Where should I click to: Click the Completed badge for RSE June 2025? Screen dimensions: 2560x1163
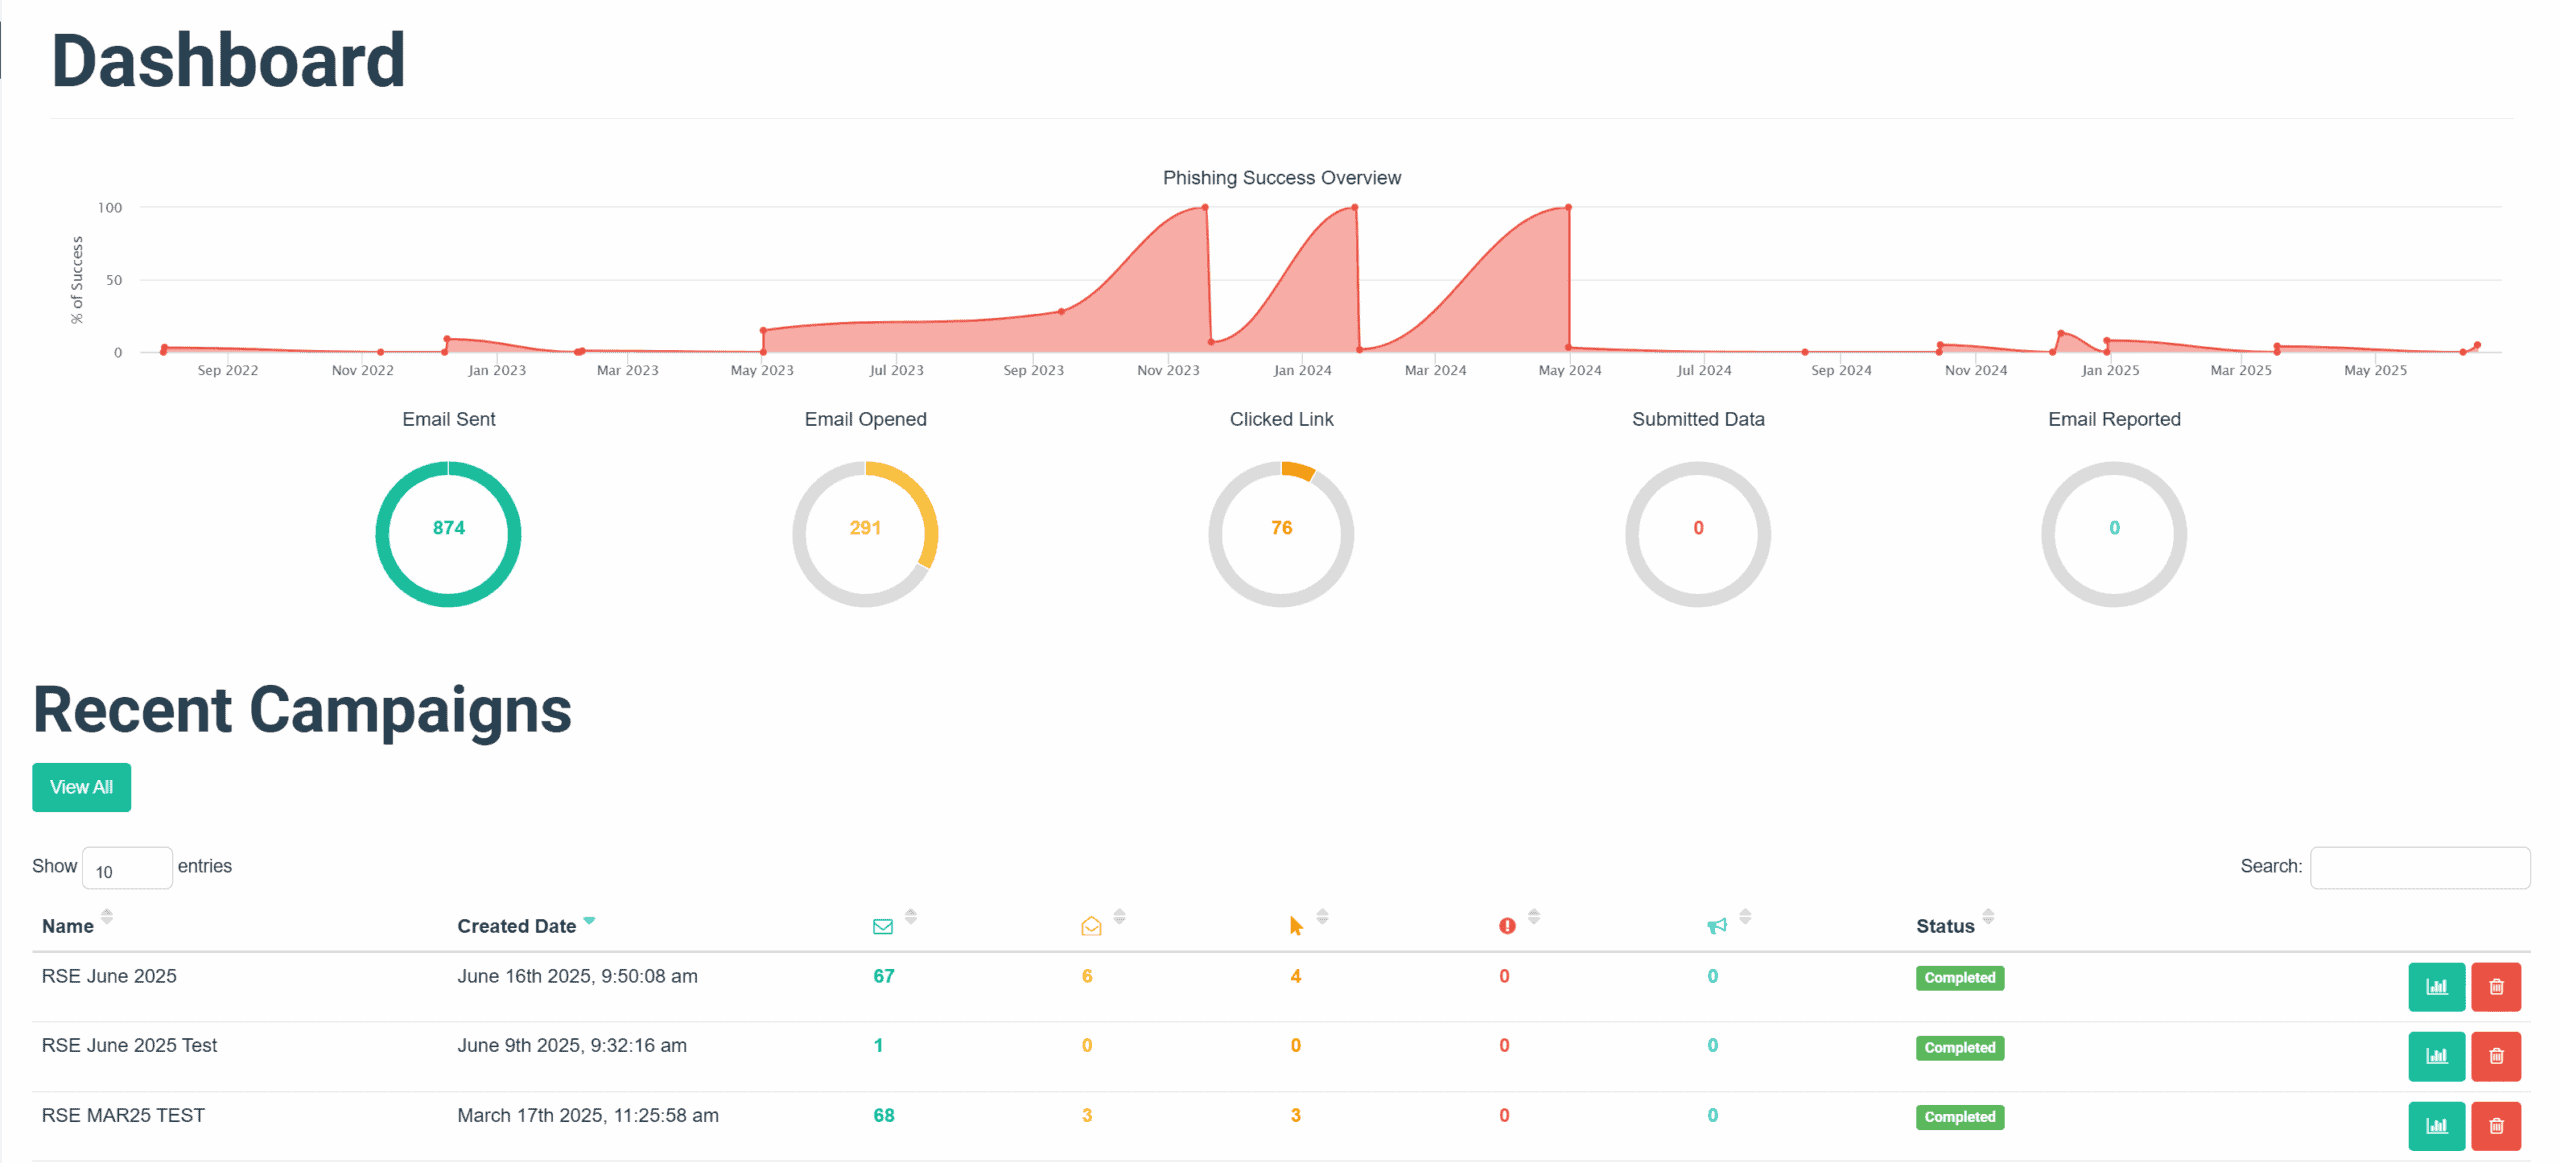pyautogui.click(x=1958, y=977)
